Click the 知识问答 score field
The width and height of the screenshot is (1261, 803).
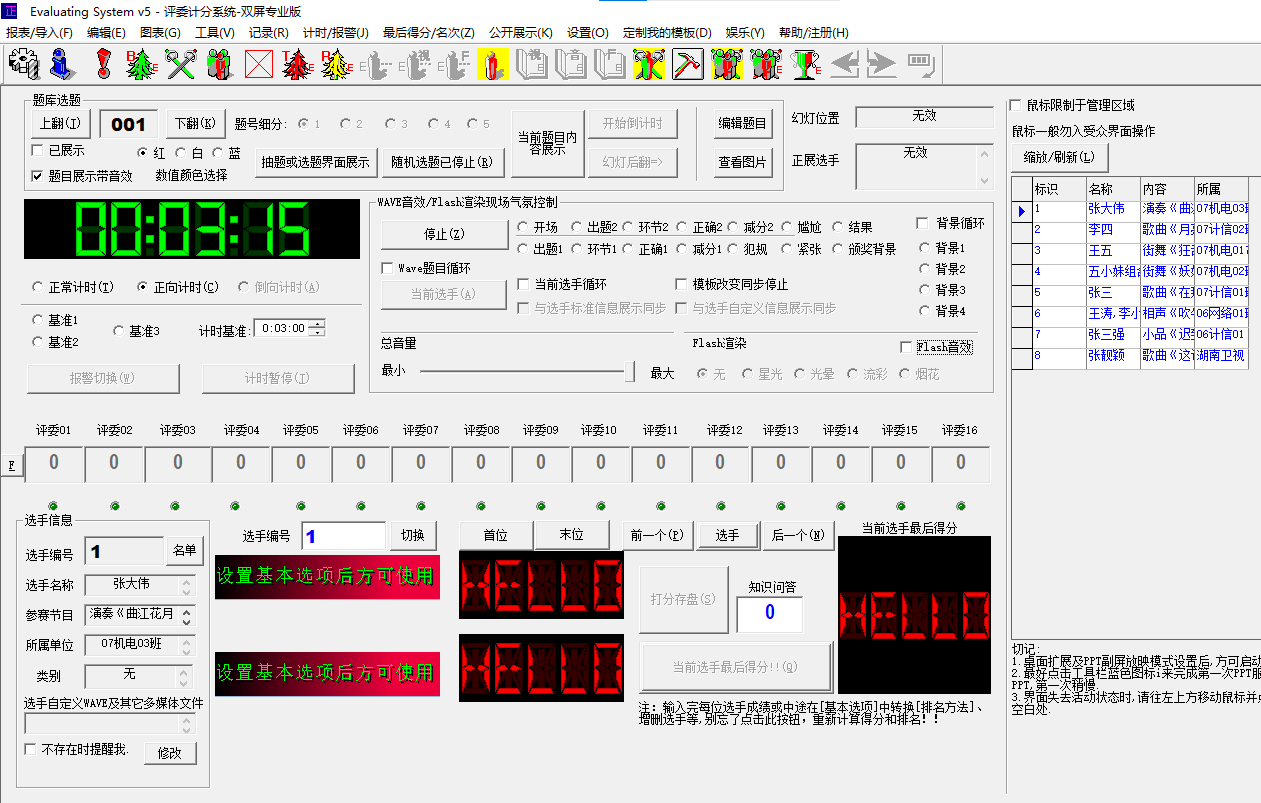pos(769,613)
